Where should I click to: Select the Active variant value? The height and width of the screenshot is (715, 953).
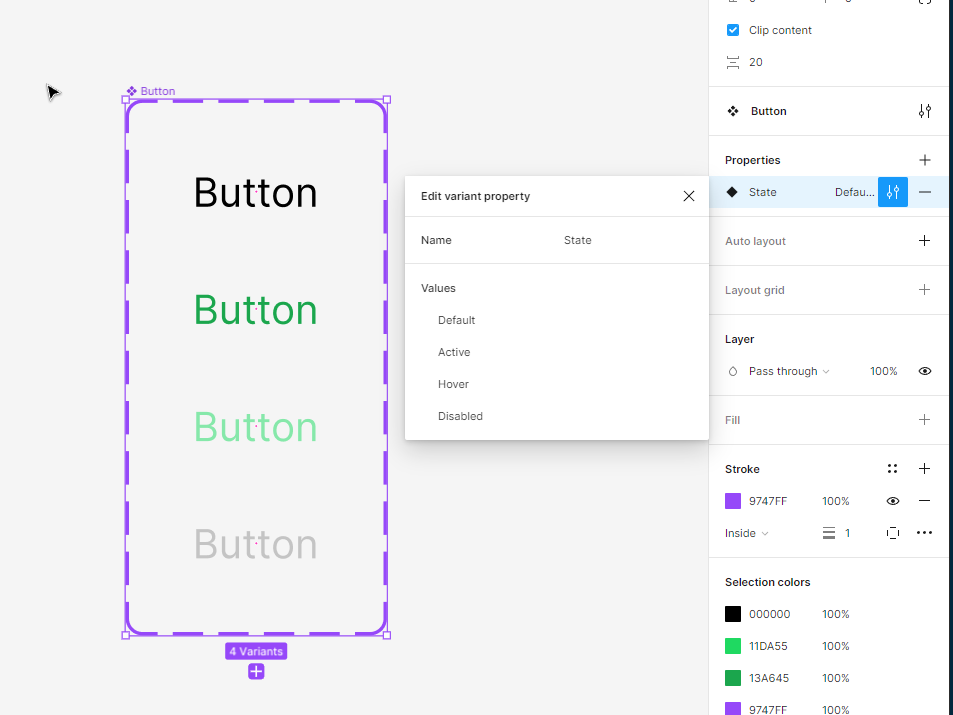pos(454,352)
